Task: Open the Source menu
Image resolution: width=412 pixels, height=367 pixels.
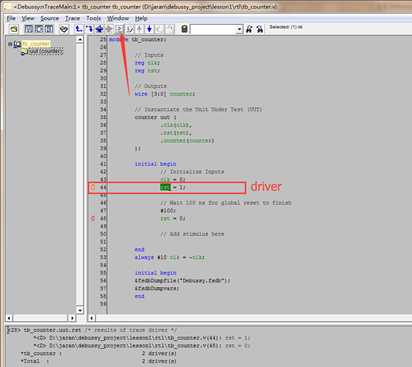Action: (x=50, y=18)
